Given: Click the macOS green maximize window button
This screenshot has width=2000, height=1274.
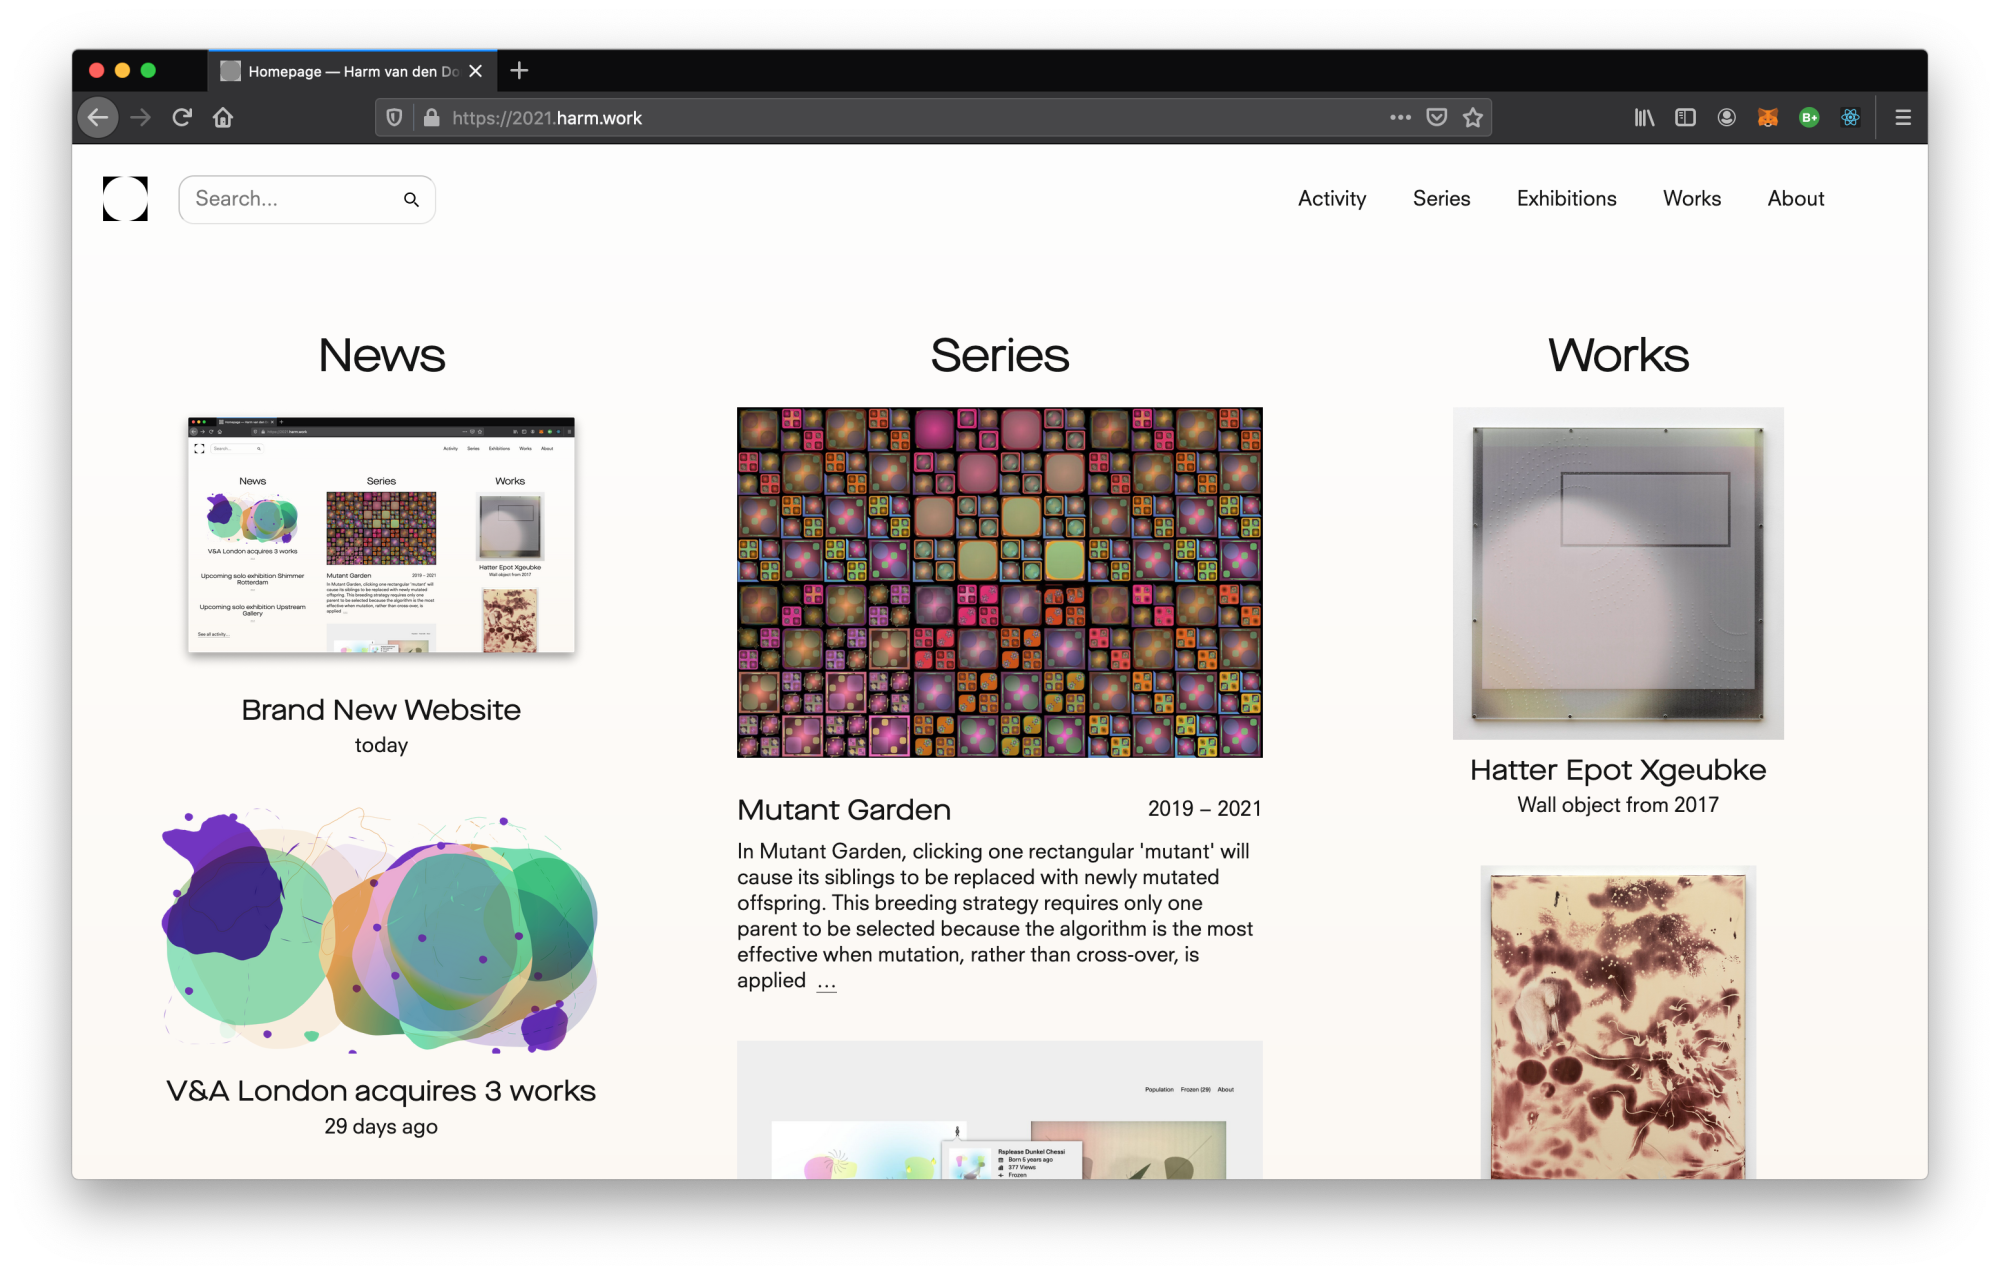Looking at the screenshot, I should tap(148, 70).
